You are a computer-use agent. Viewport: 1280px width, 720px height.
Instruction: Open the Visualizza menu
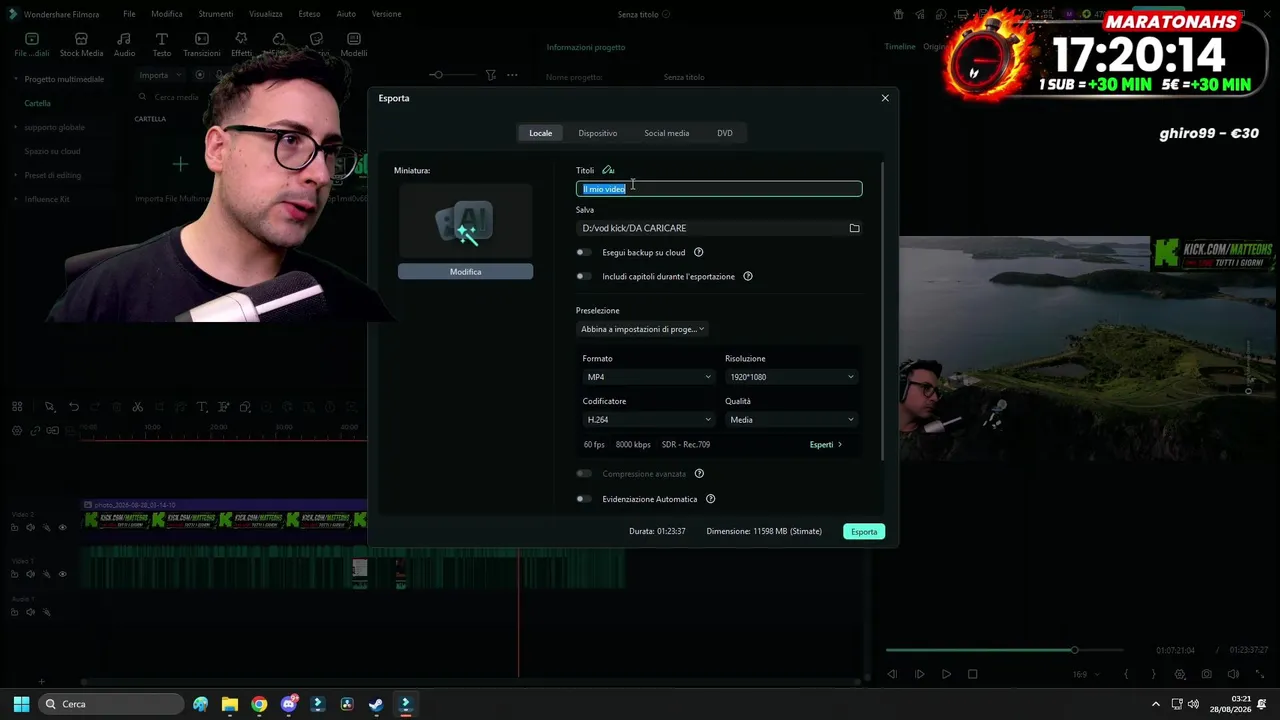266,14
